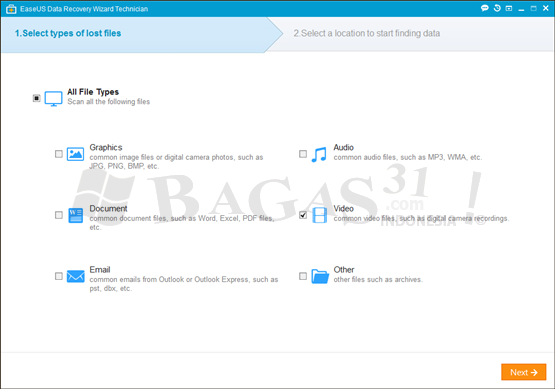Click the Video label text
Image resolution: width=555 pixels, height=389 pixels.
pos(343,208)
